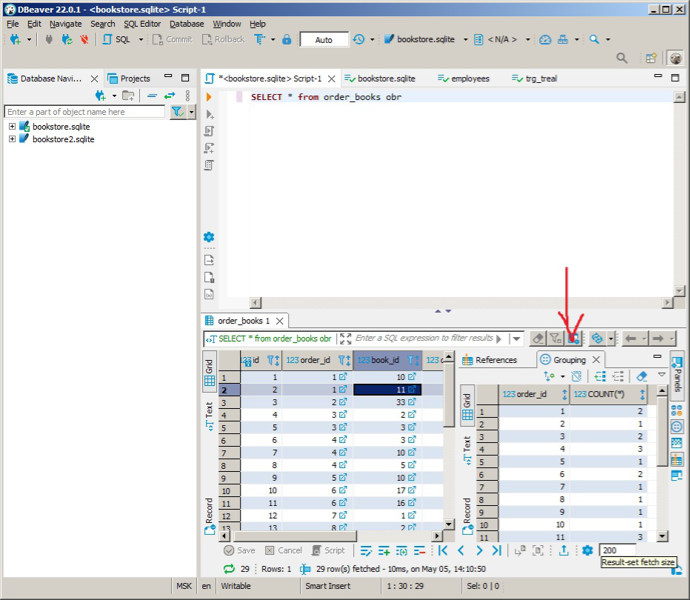Click the Script button in results footer
Image resolution: width=690 pixels, height=600 pixels.
tap(328, 550)
